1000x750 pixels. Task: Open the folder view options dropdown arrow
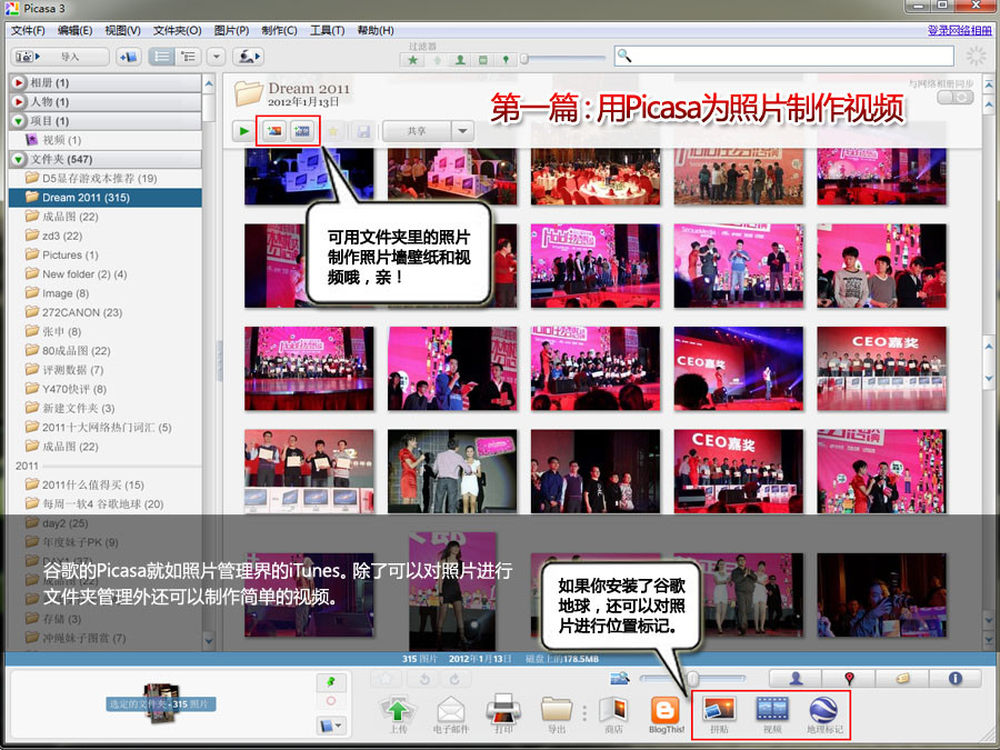coord(216,57)
